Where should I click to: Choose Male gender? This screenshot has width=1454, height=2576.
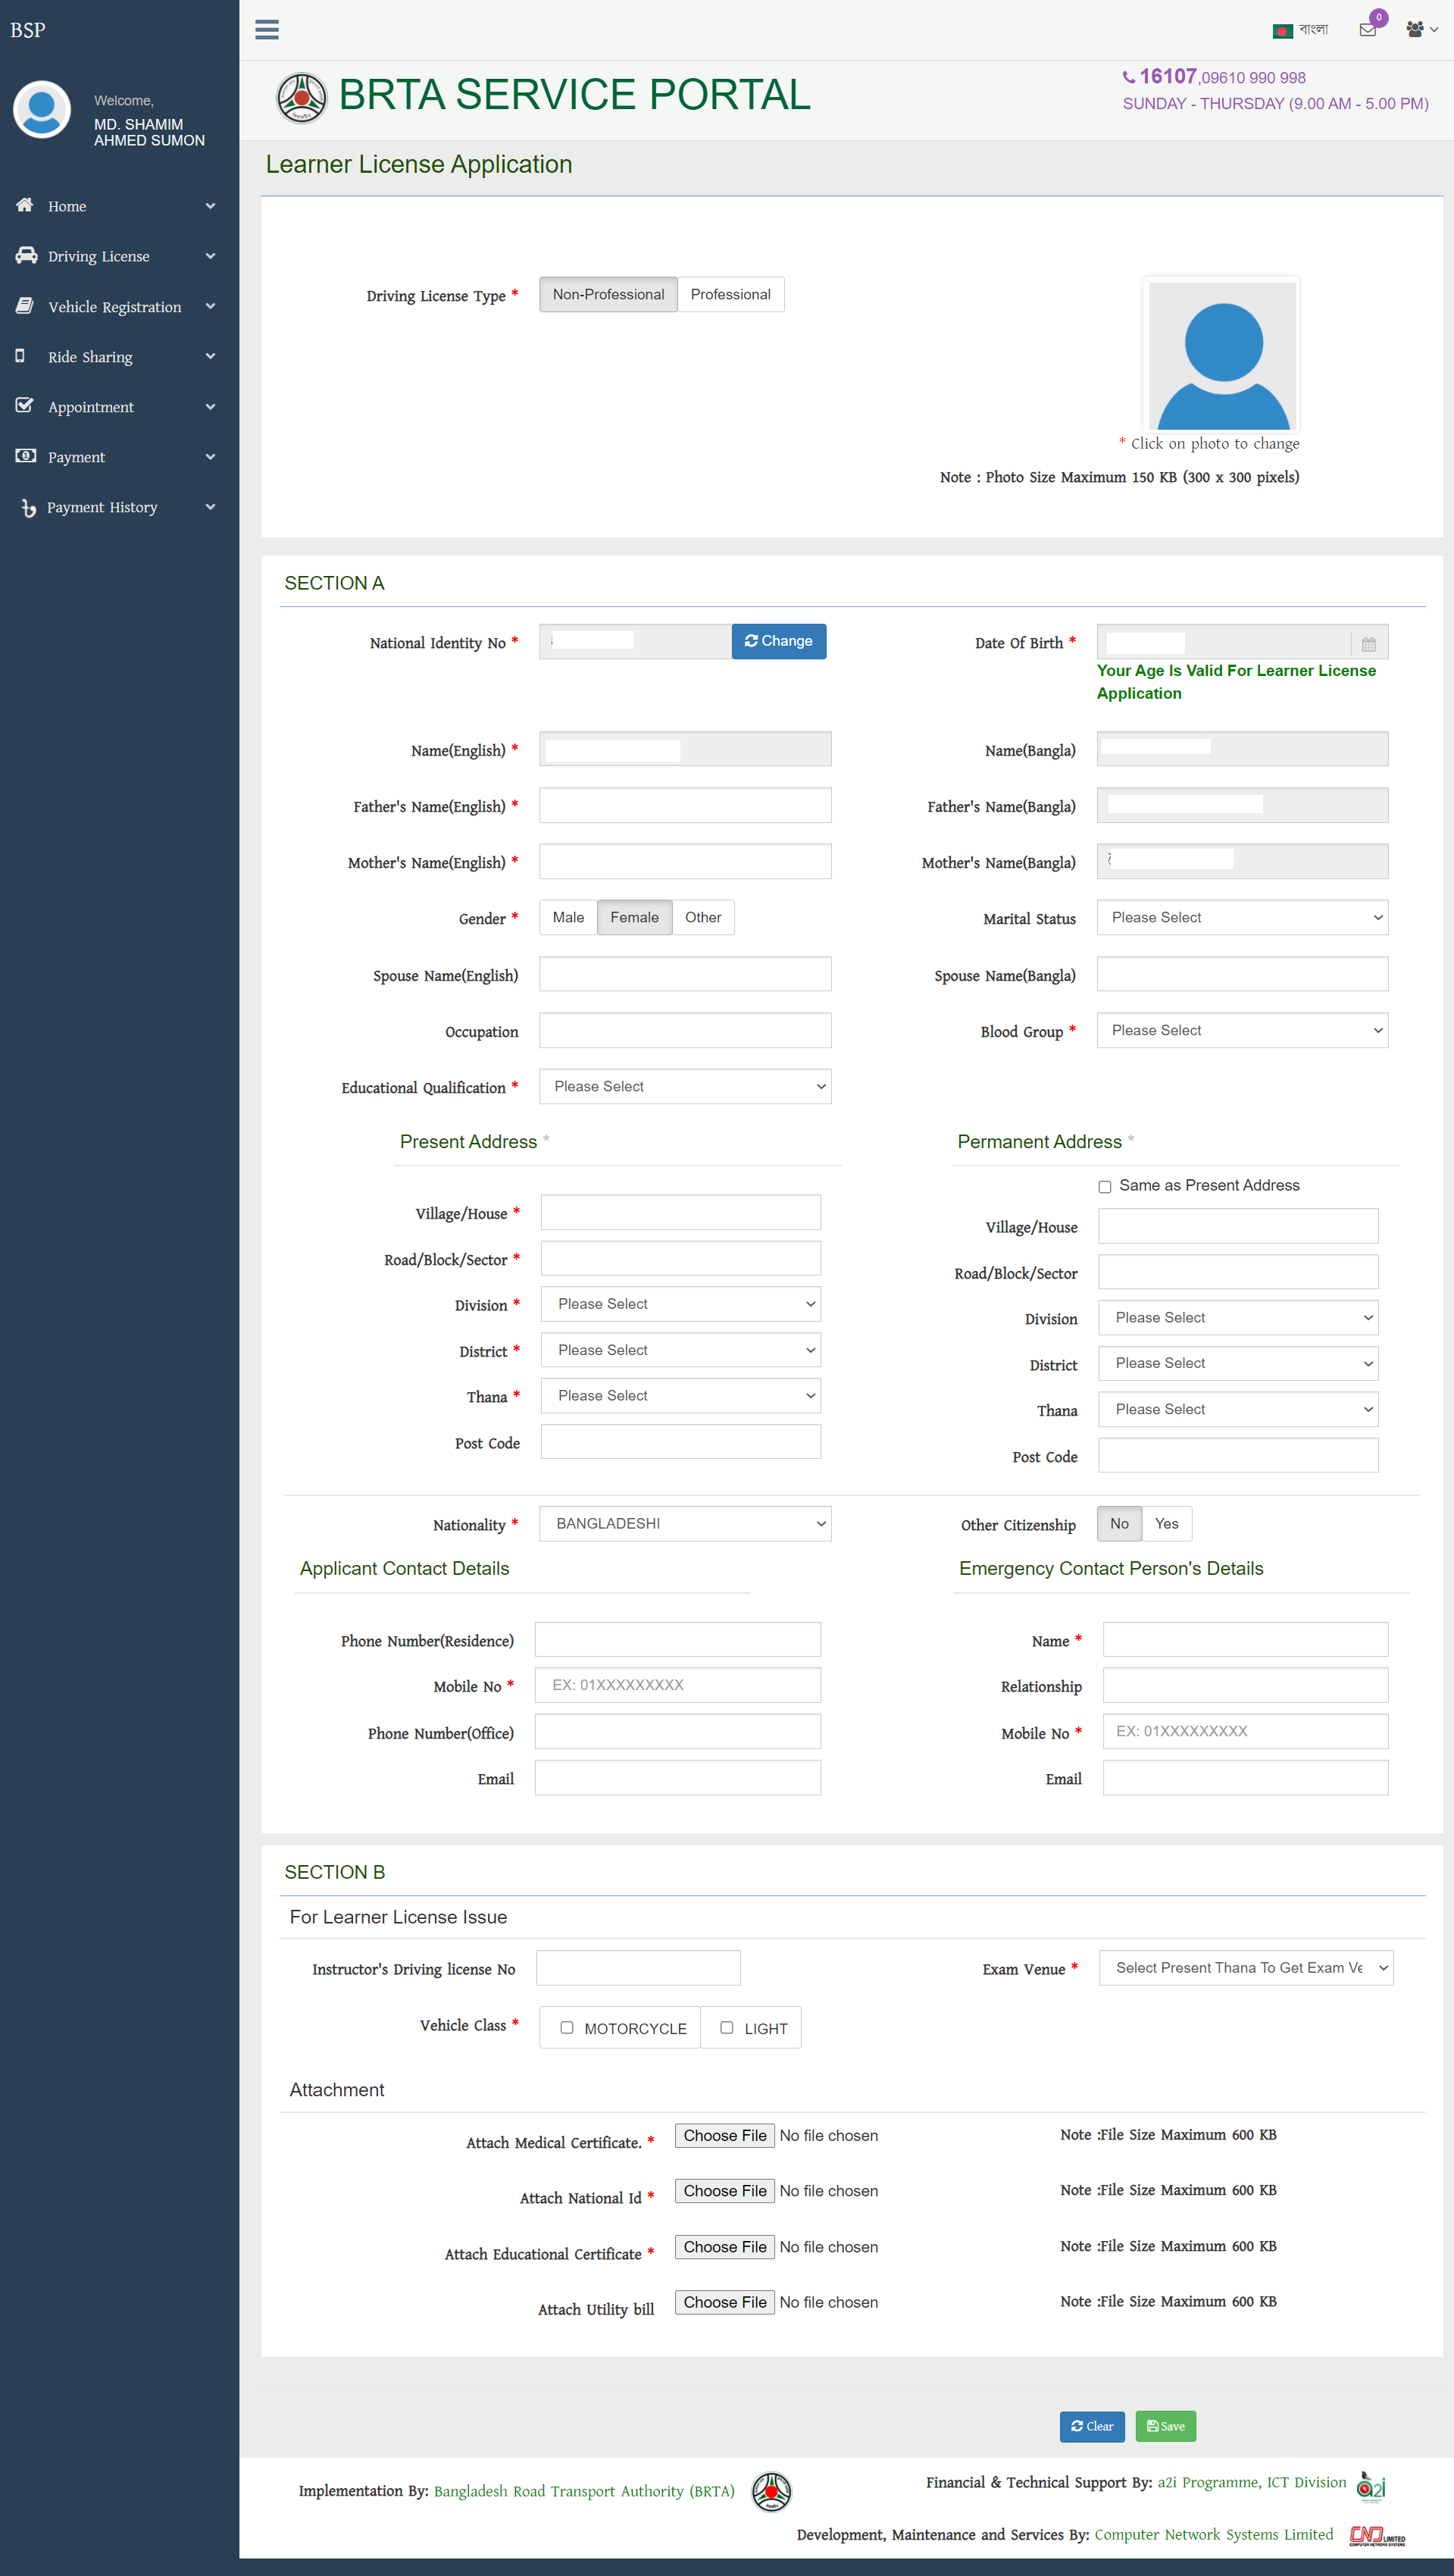568,917
